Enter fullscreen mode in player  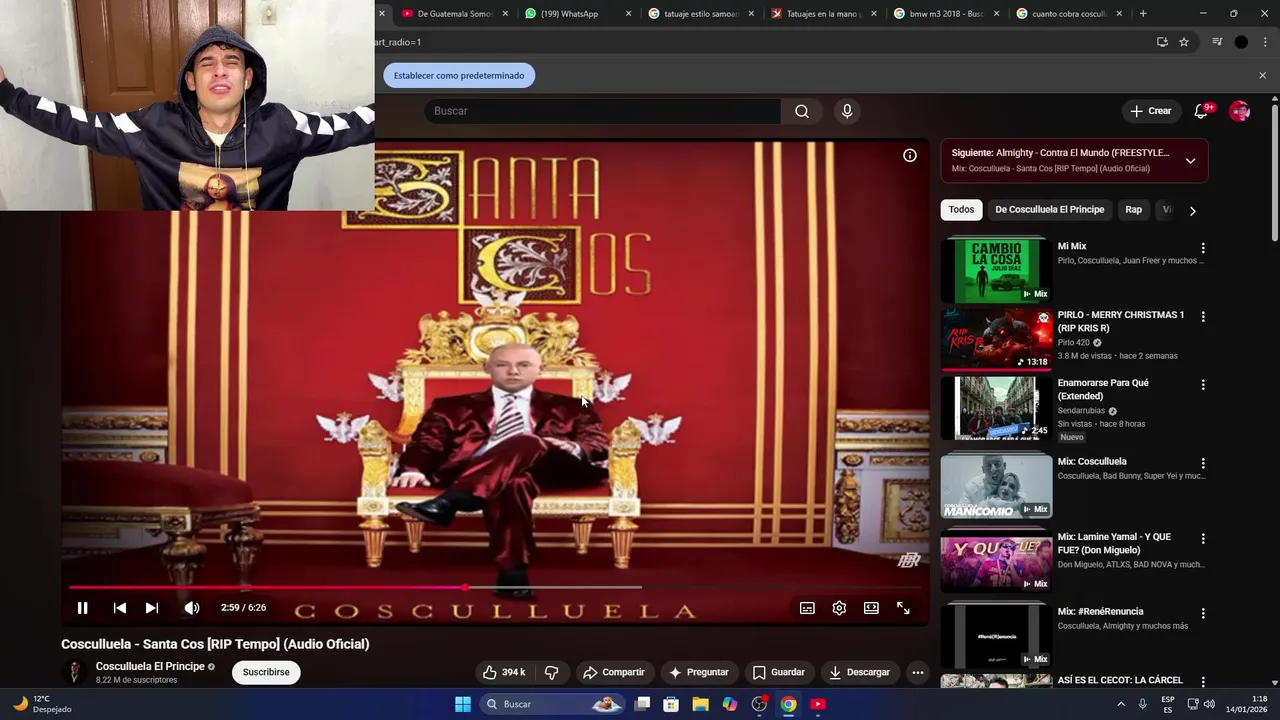[903, 608]
